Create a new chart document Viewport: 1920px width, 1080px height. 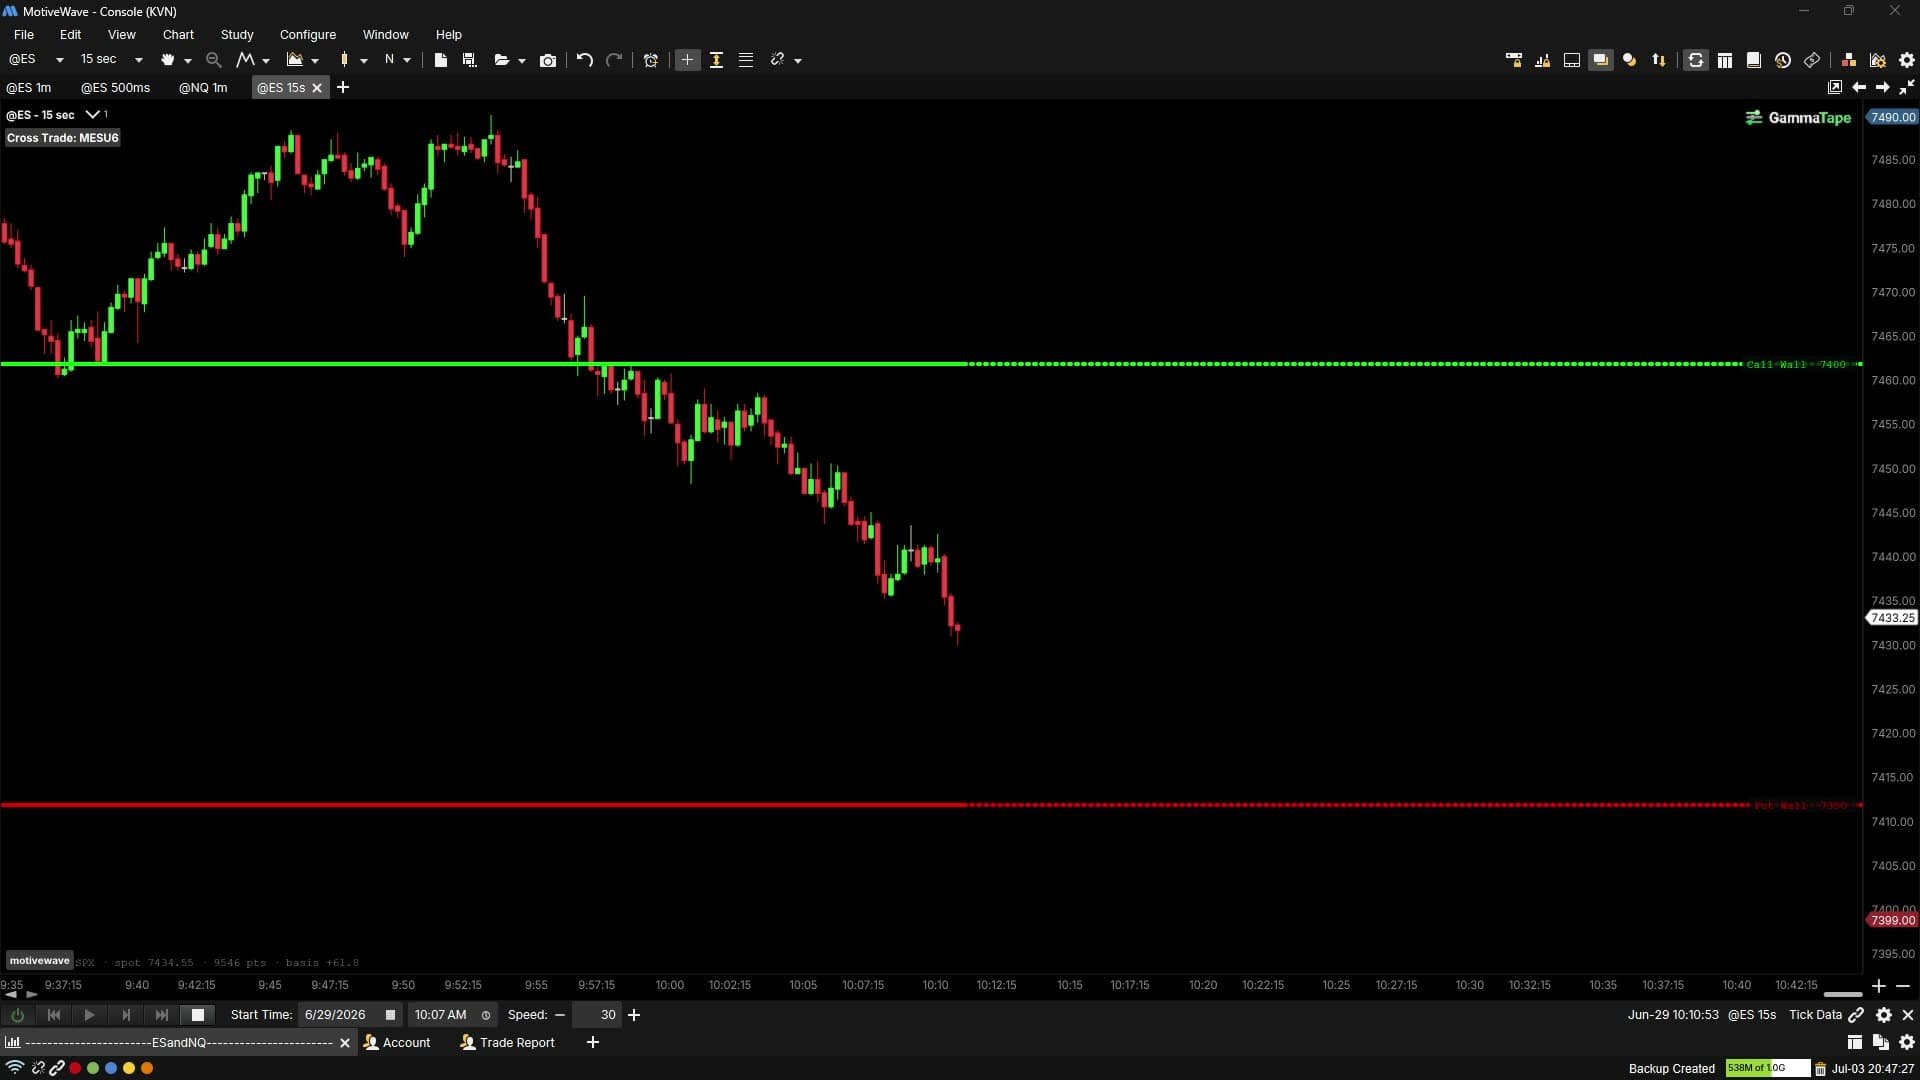coord(440,60)
